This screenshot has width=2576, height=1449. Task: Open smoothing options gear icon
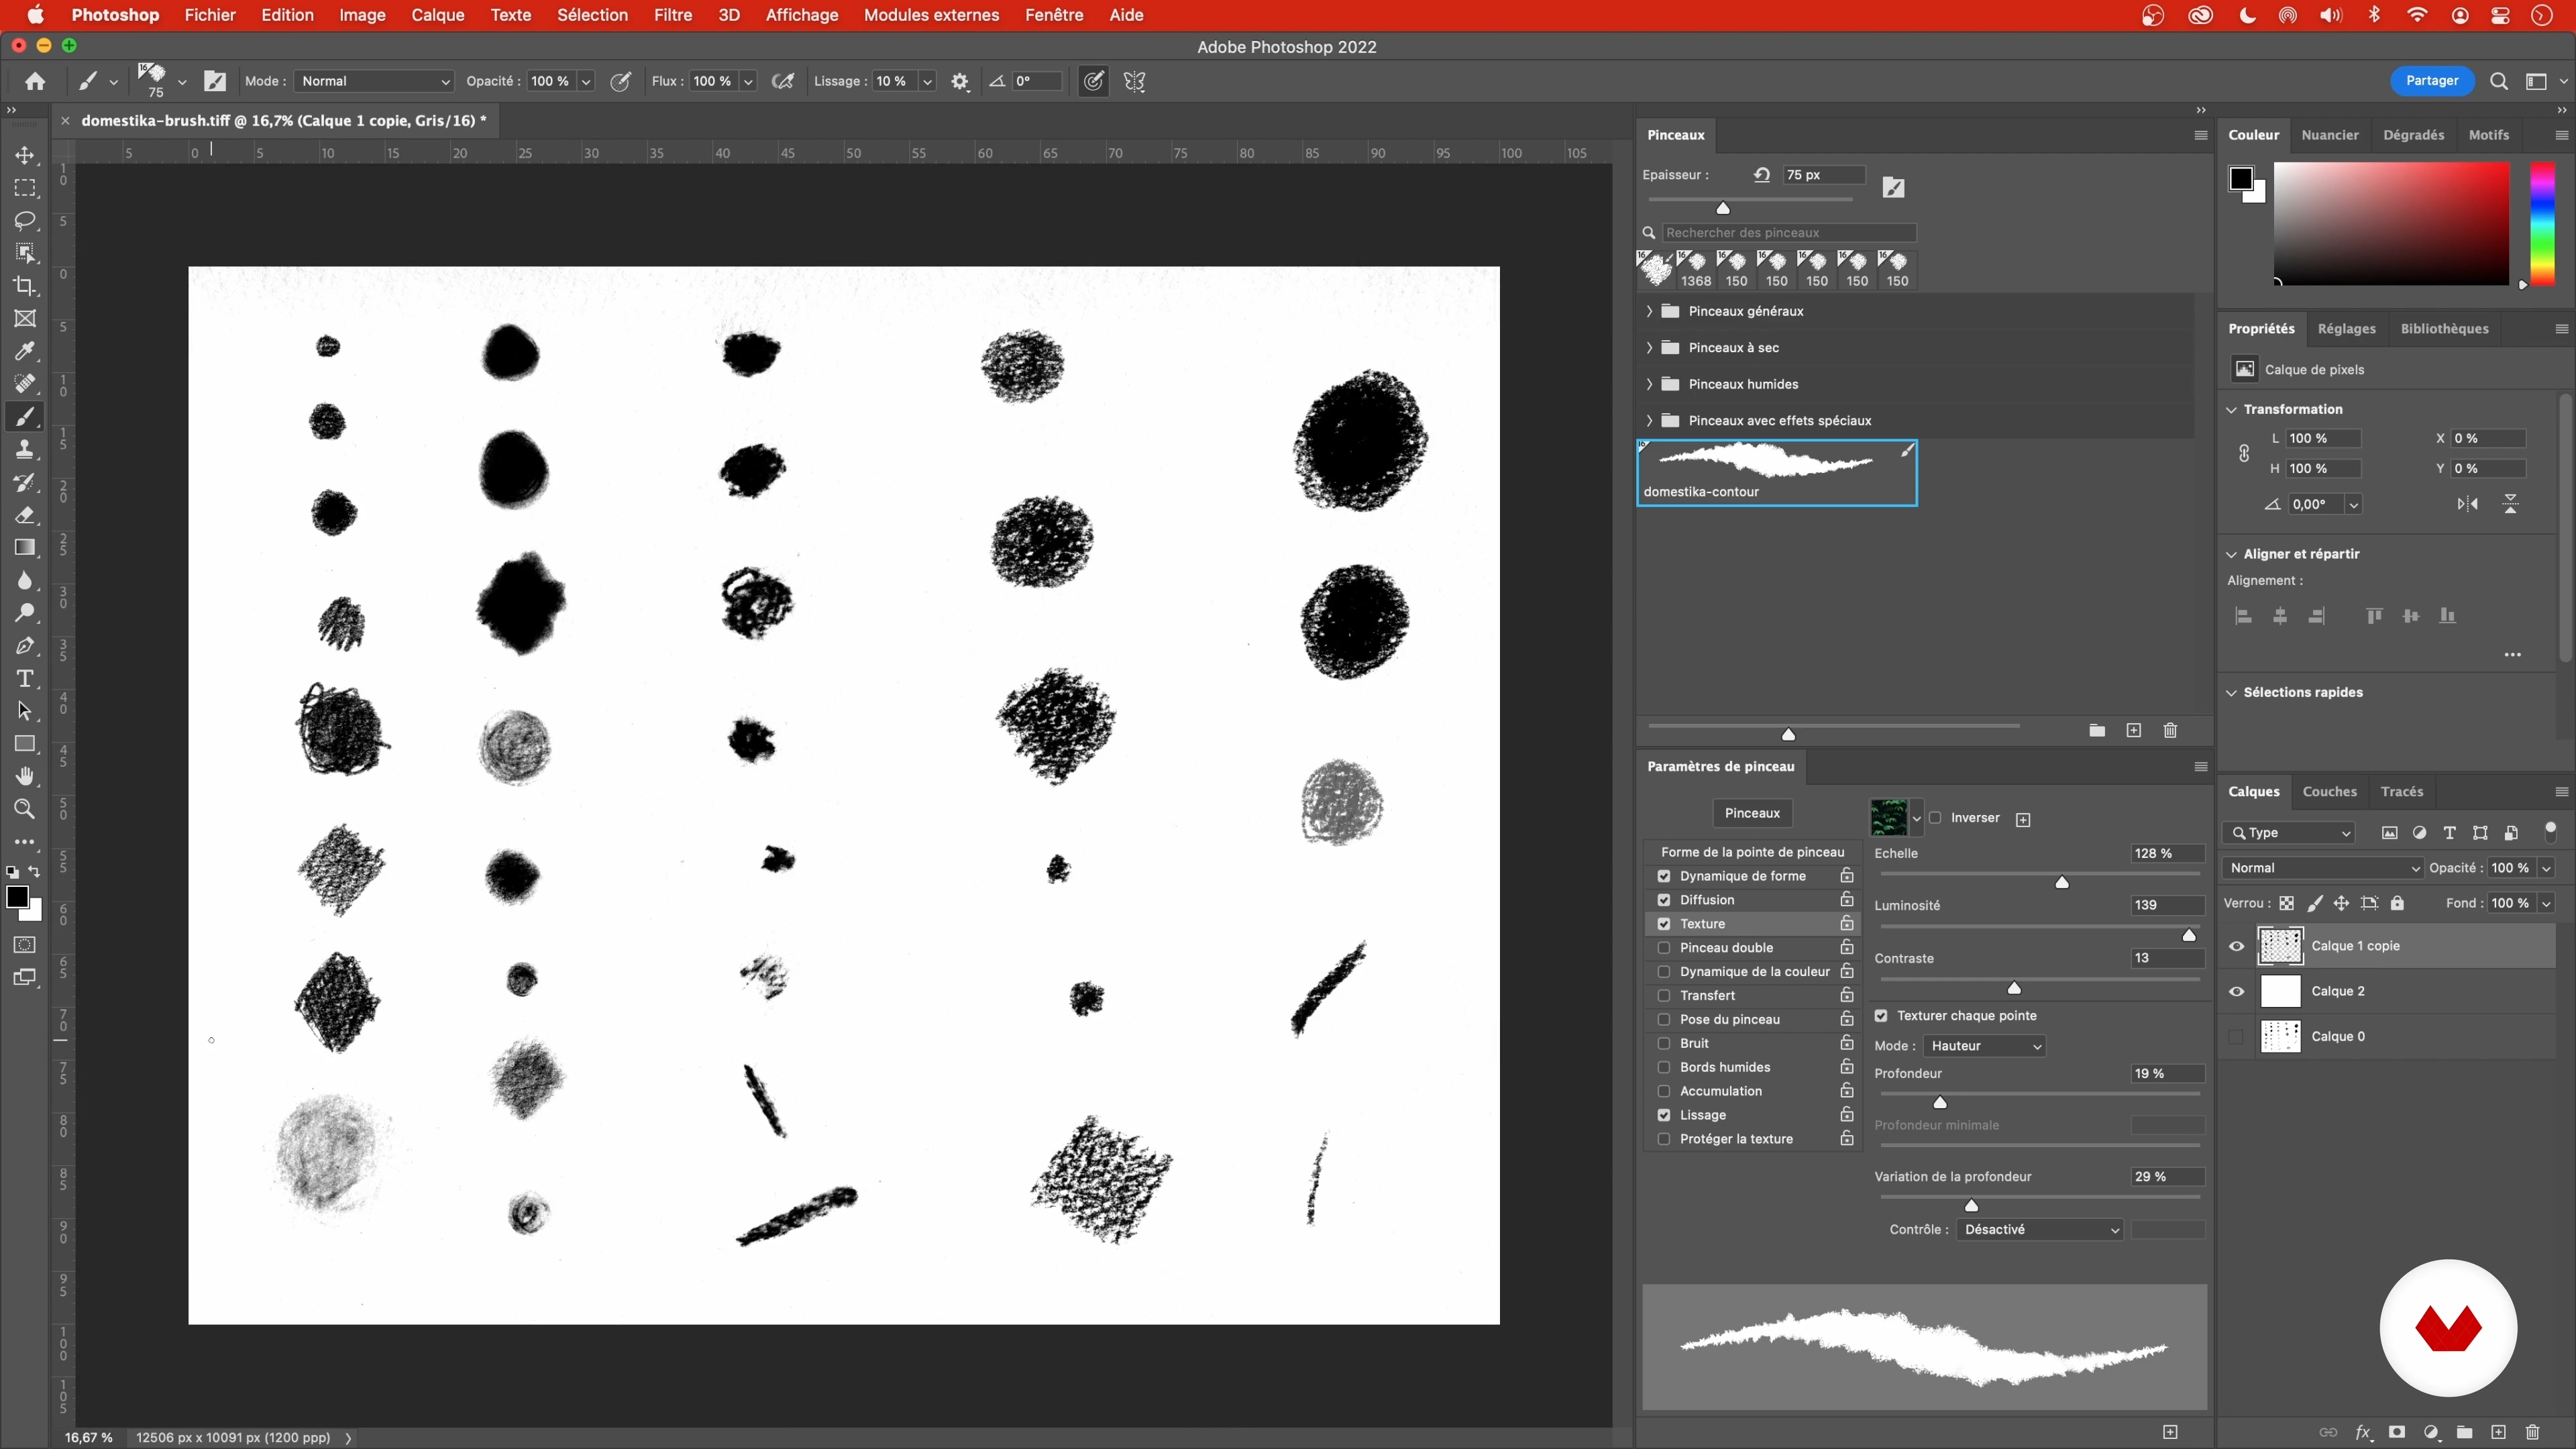click(x=960, y=81)
